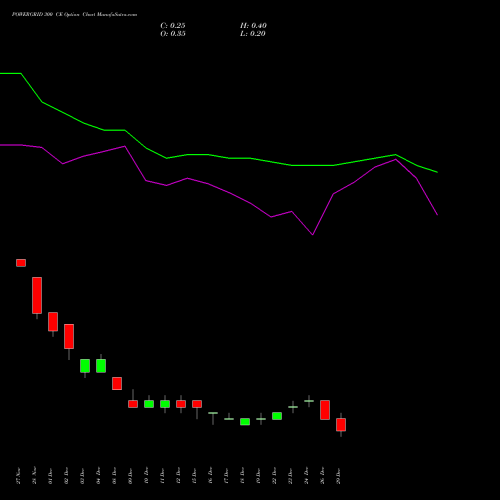Click the POWERGRID CE Option Chart title
The image size is (500, 500).
[x=74, y=15]
